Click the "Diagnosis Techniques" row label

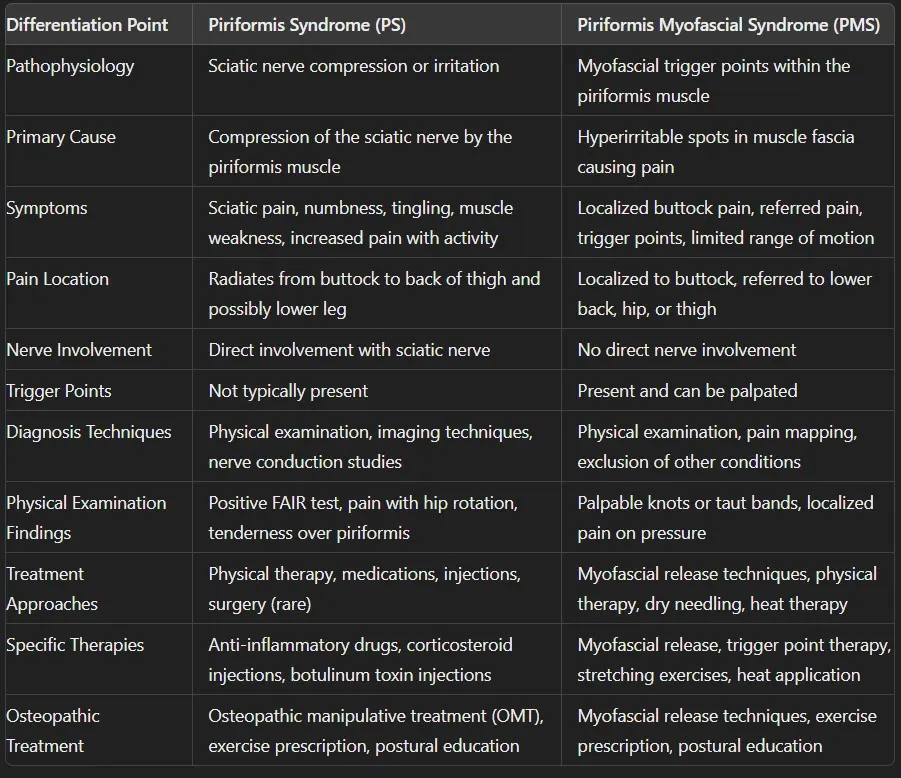click(x=89, y=432)
